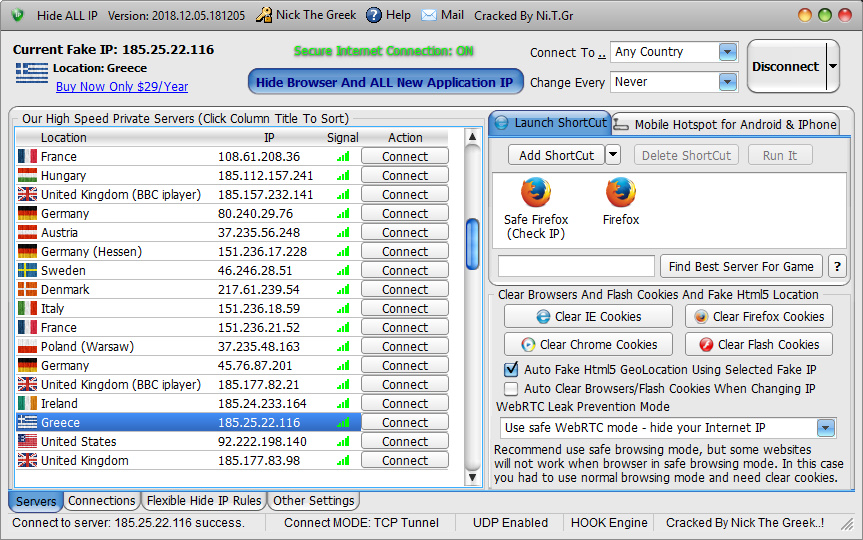Select IP address 80.240.29.76 cell

tap(255, 214)
